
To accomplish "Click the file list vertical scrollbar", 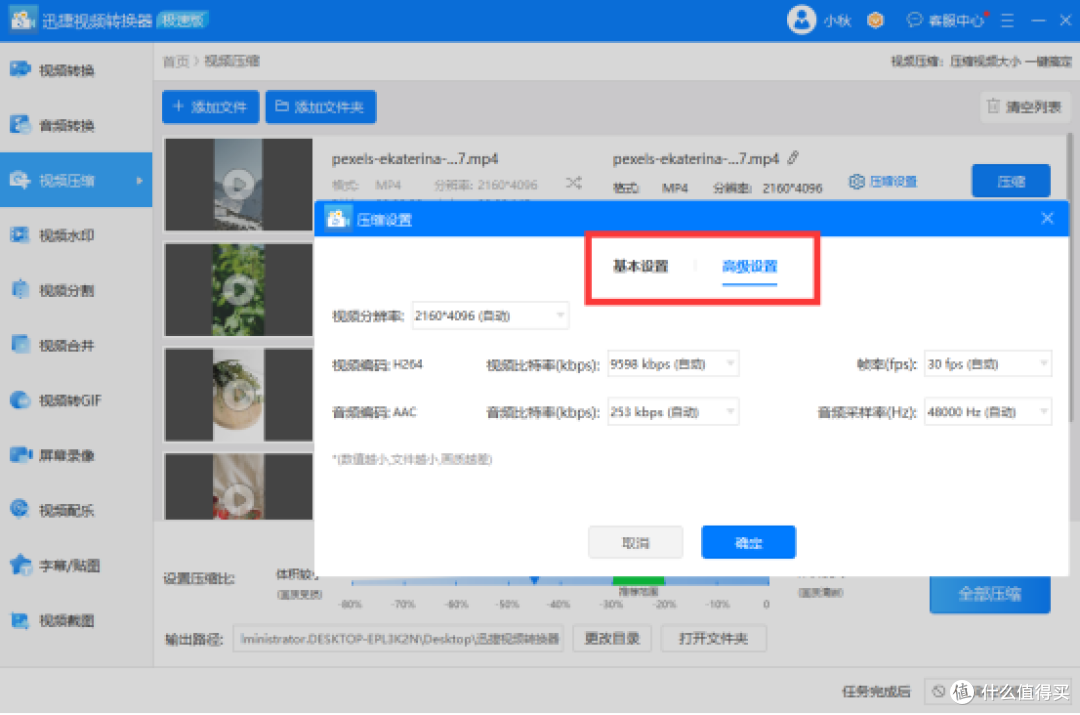I will point(1070,277).
